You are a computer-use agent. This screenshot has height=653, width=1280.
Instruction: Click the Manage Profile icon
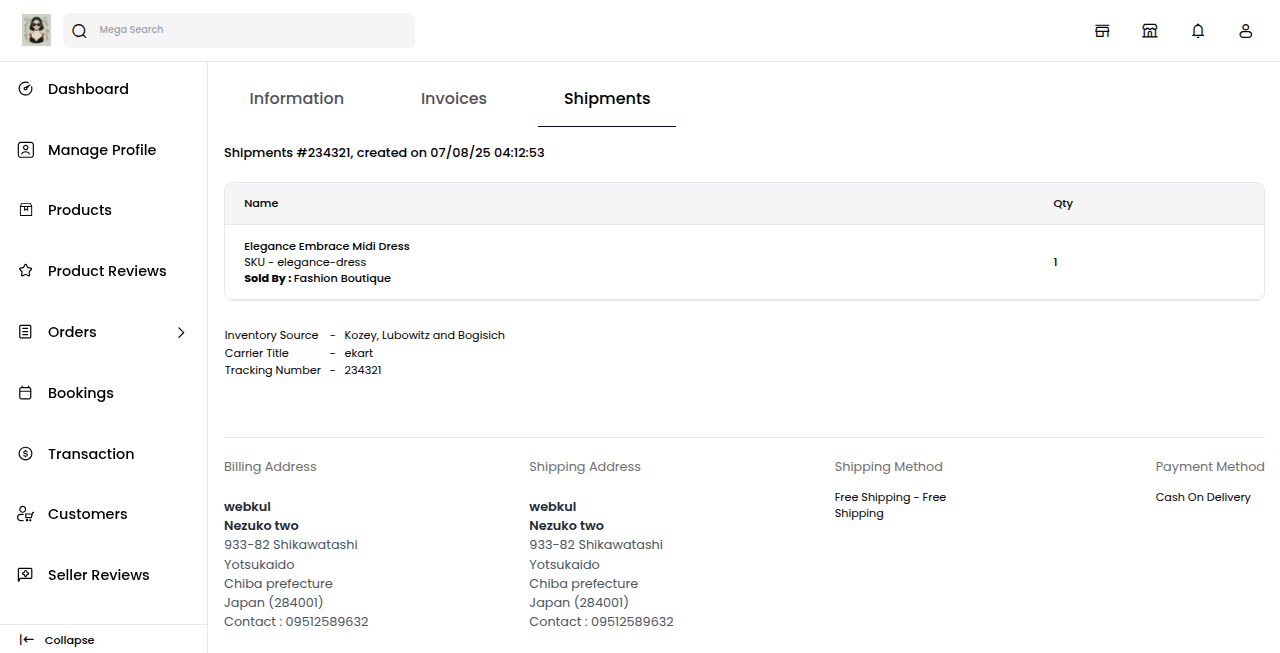(x=26, y=150)
